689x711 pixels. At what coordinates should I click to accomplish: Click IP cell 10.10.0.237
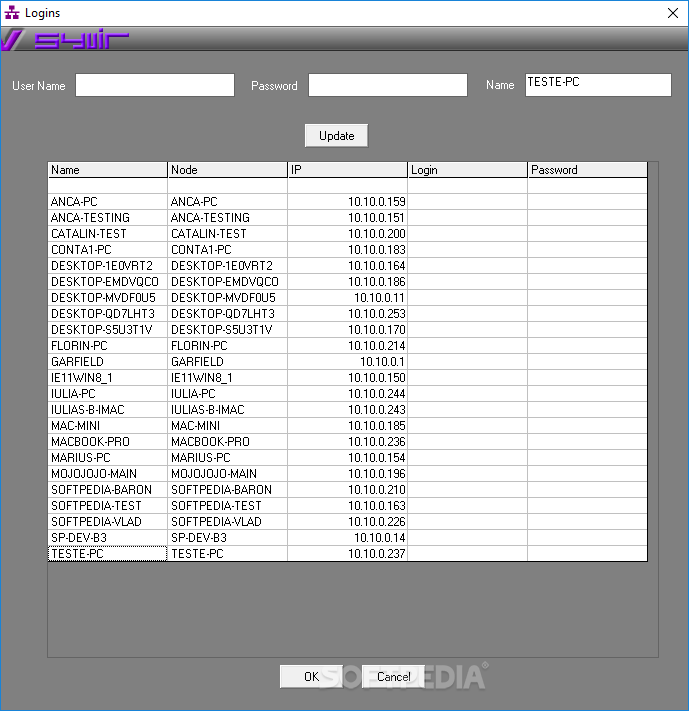tap(347, 554)
